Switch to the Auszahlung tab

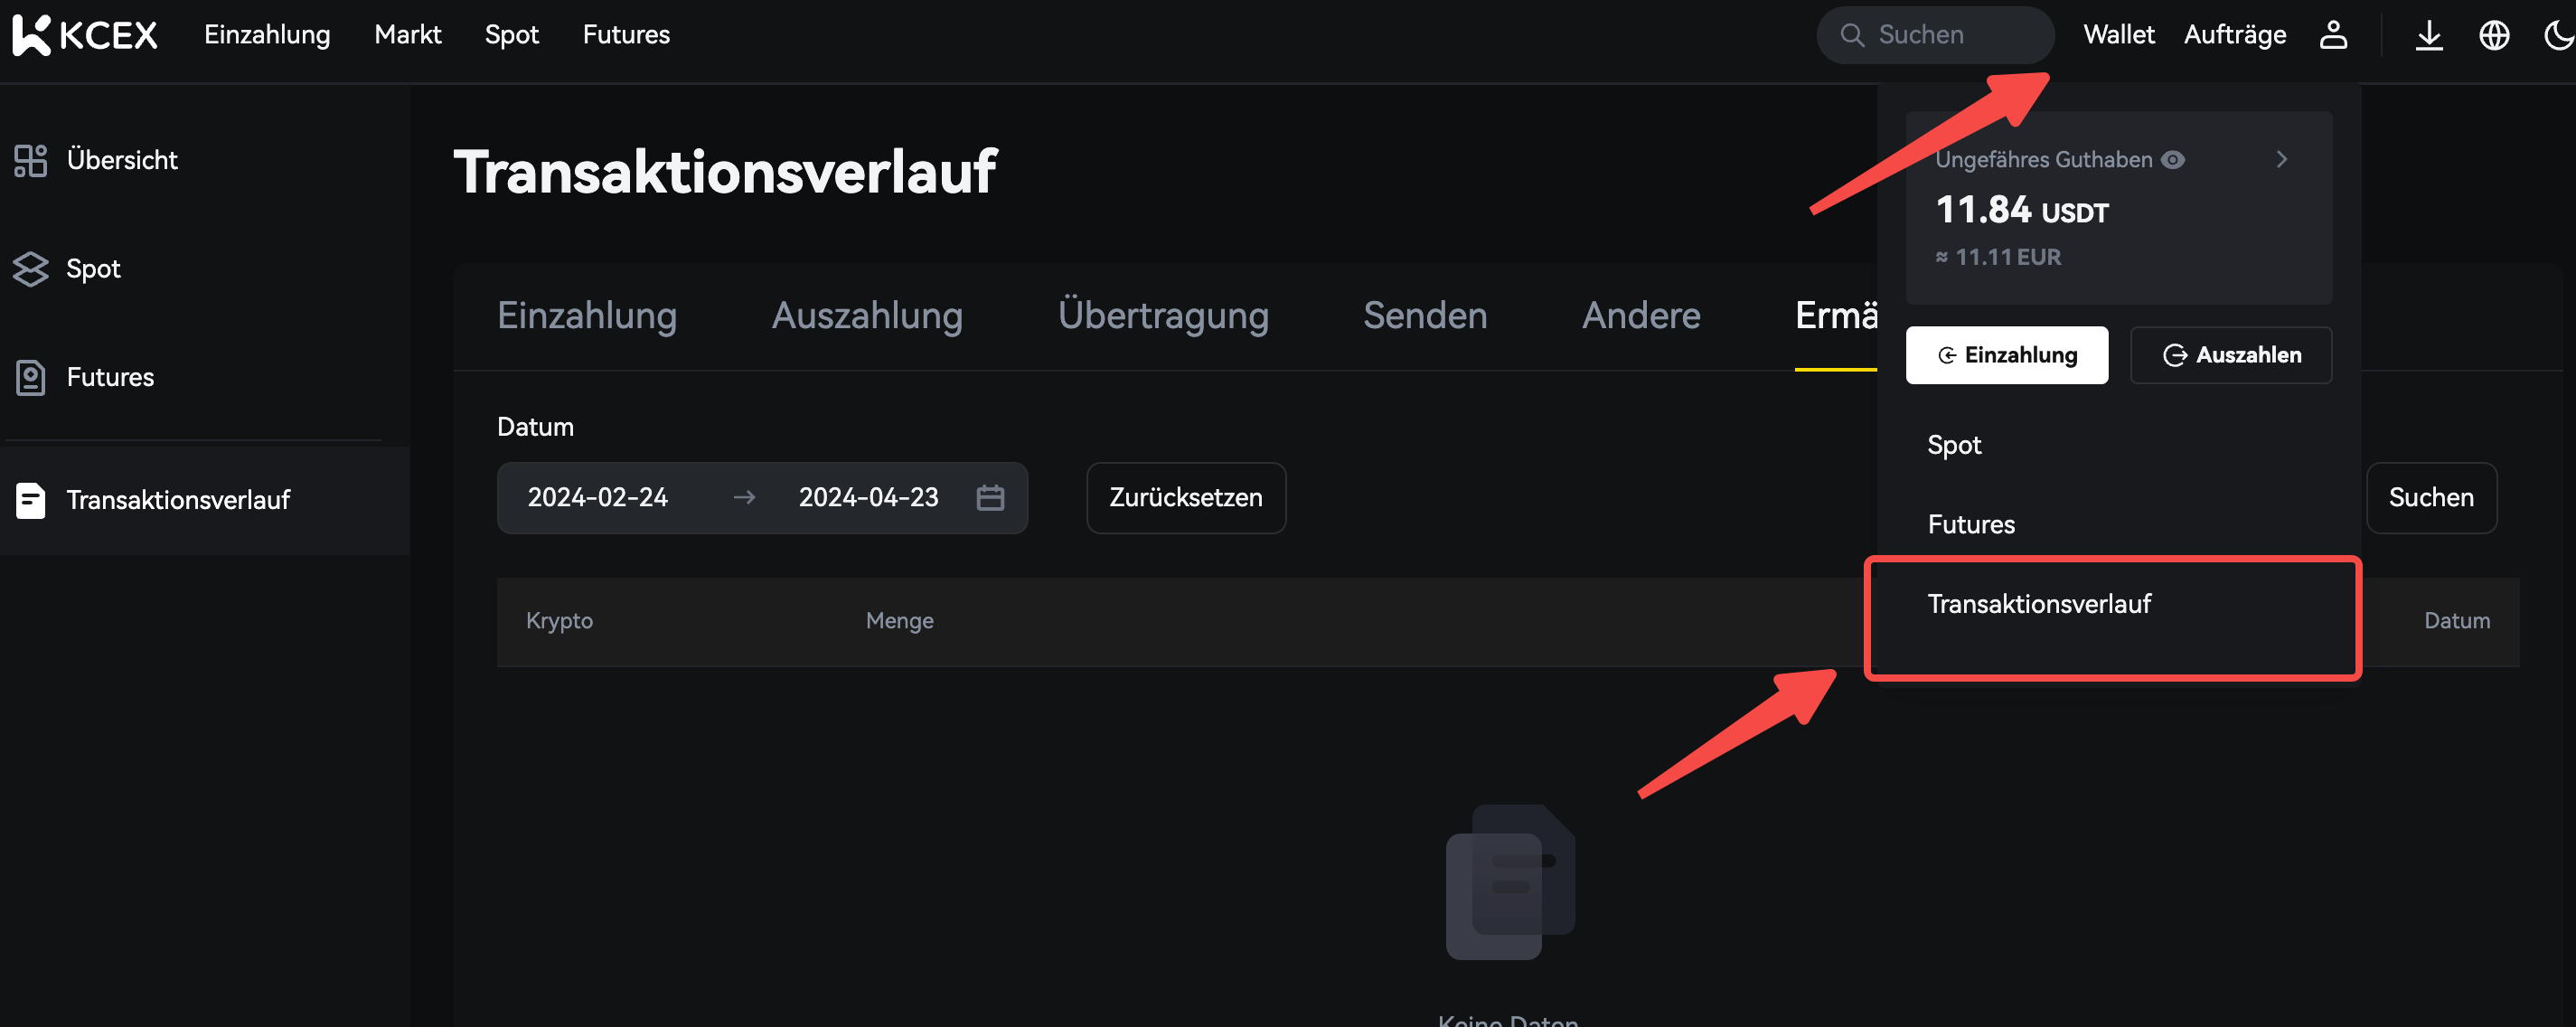tap(866, 316)
